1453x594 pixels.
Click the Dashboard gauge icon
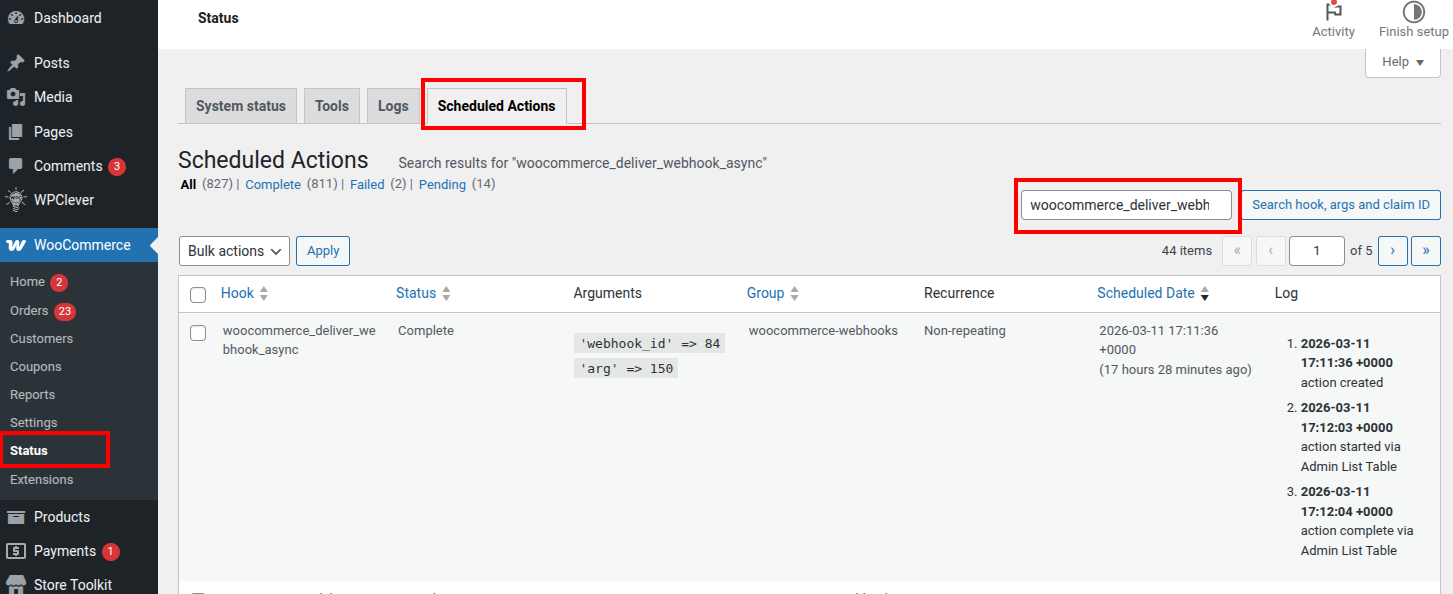click(x=16, y=18)
